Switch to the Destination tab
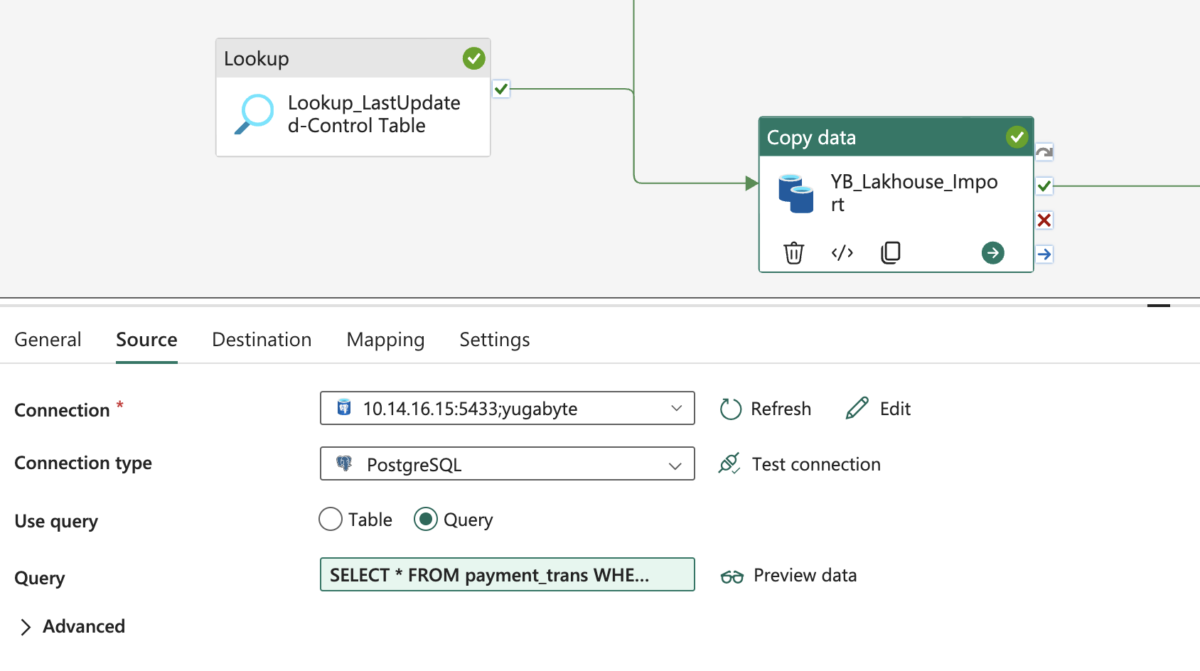1200x671 pixels. [x=261, y=339]
